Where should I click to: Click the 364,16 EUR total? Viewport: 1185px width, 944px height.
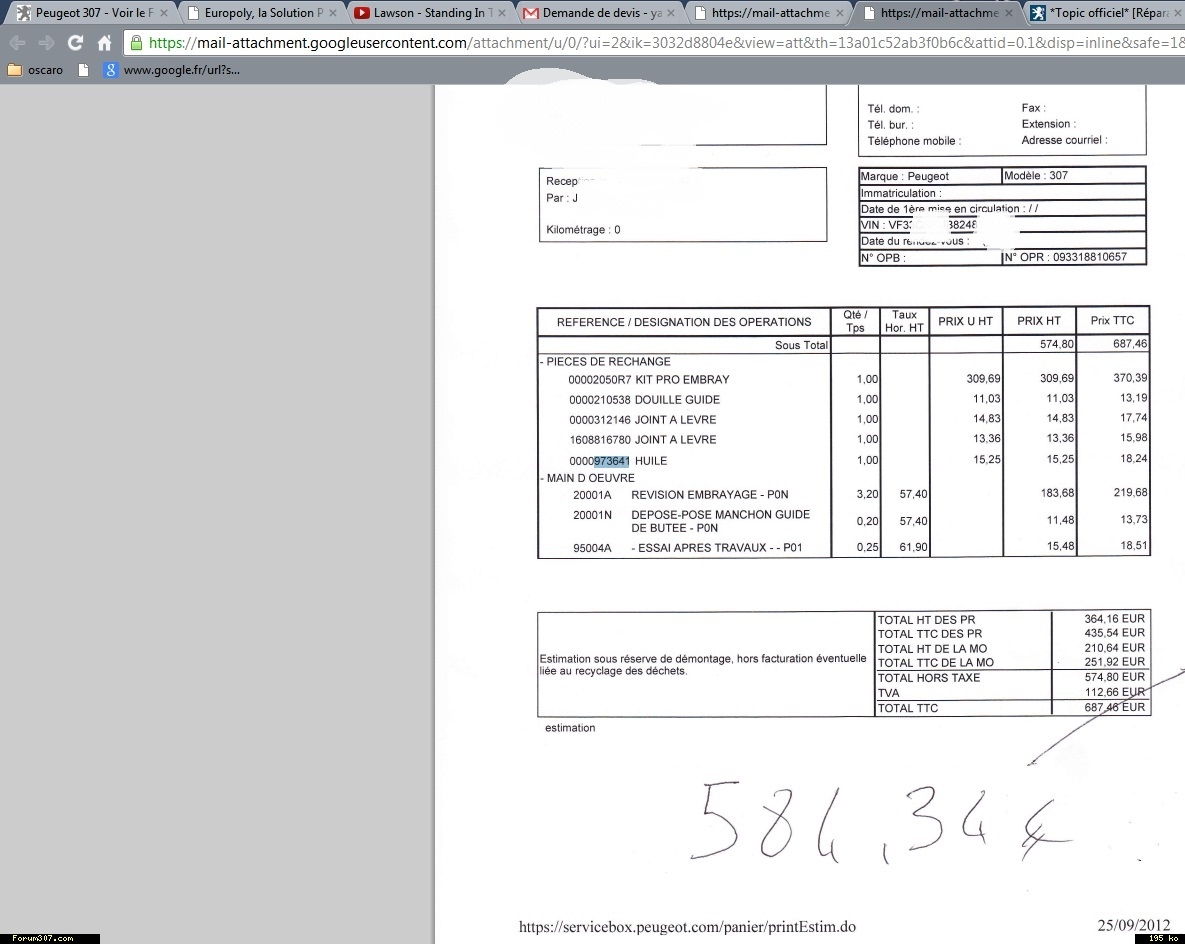[1114, 618]
